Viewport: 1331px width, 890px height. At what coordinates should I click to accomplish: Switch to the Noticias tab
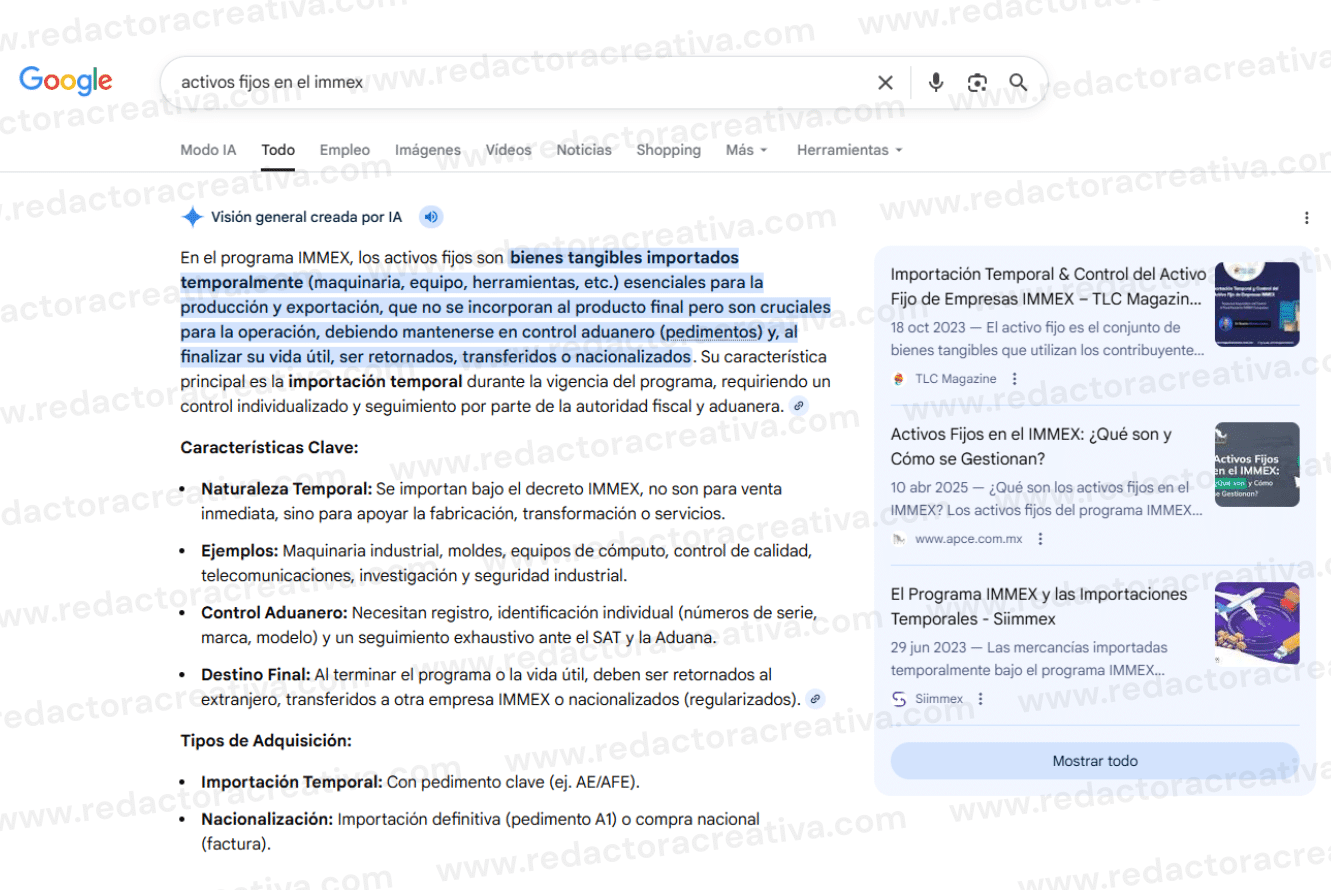click(584, 150)
